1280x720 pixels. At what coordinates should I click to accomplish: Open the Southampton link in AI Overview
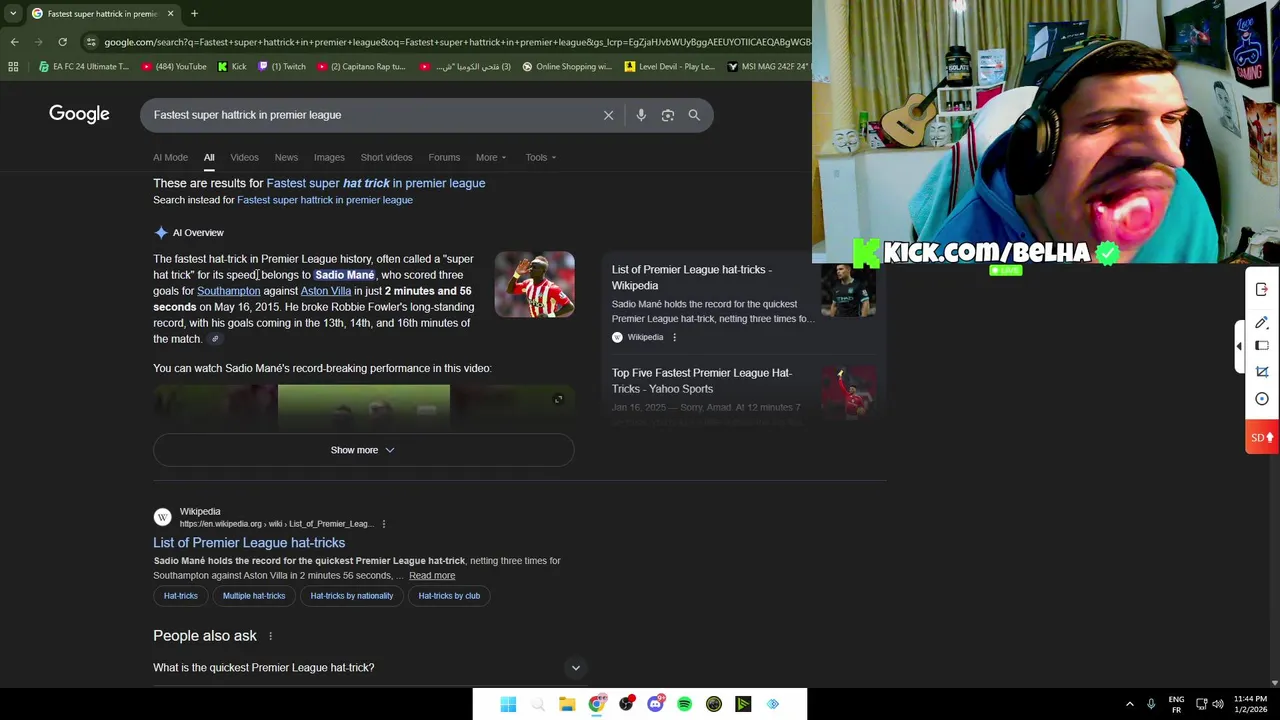click(x=228, y=291)
